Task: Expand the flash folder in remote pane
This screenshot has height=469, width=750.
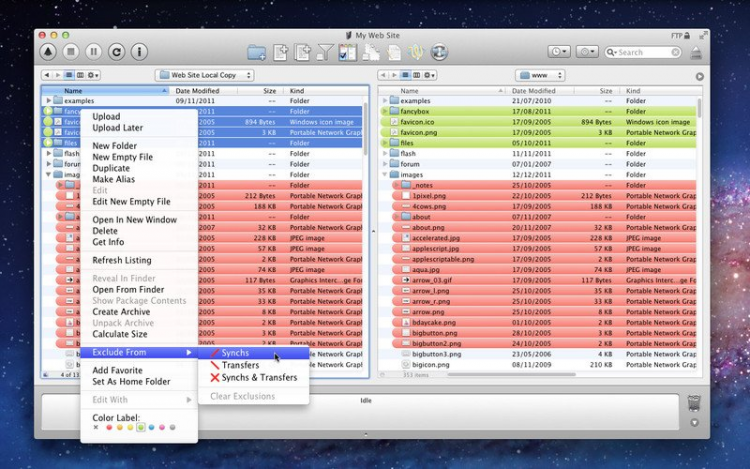Action: pos(385,154)
